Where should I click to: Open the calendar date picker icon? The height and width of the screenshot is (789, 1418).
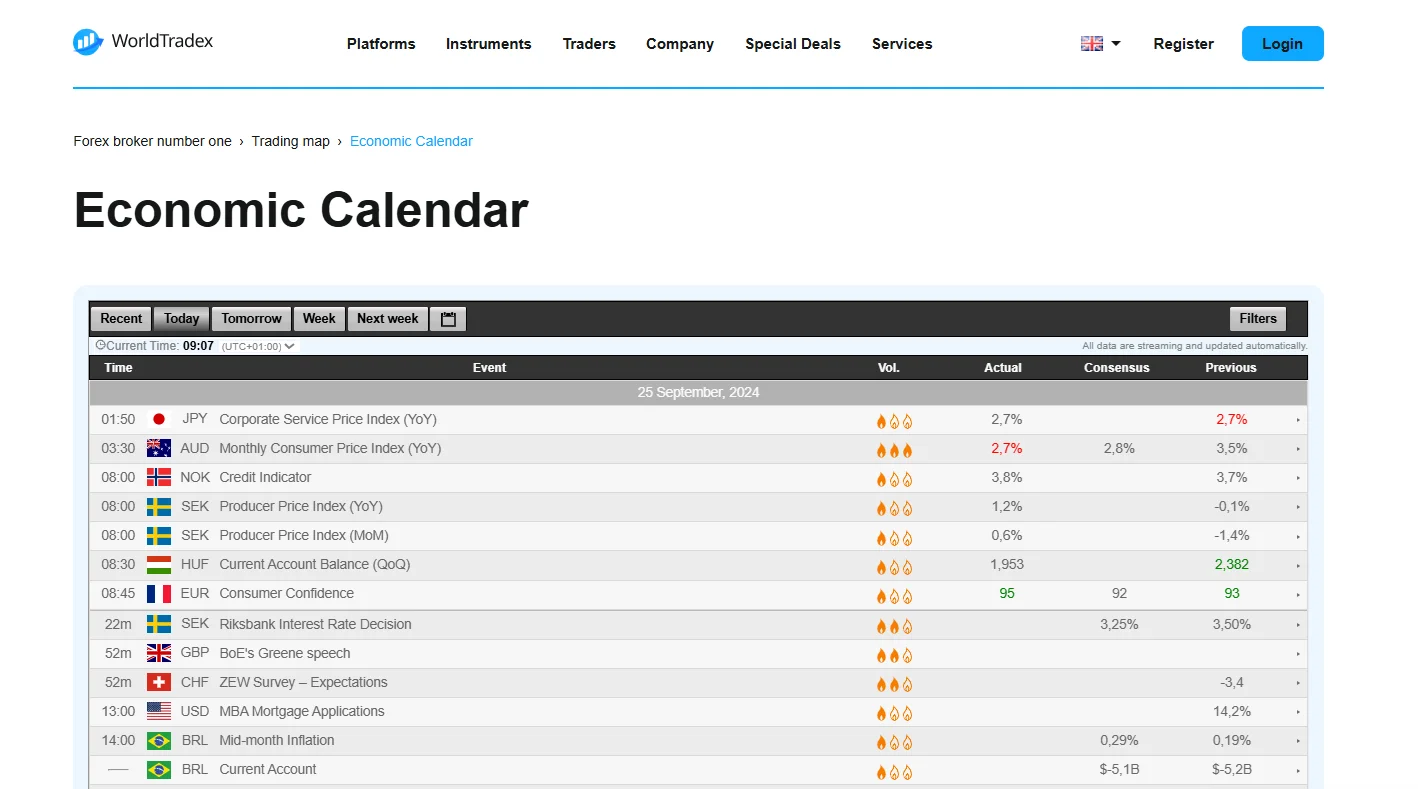(447, 318)
